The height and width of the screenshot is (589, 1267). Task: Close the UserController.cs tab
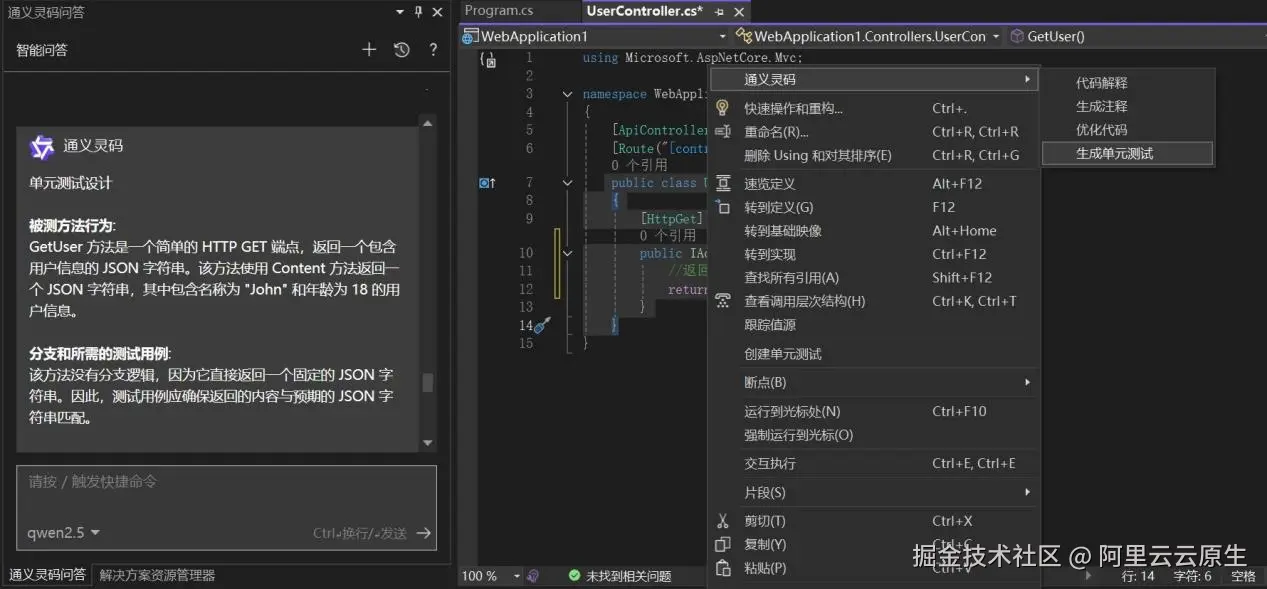739,12
